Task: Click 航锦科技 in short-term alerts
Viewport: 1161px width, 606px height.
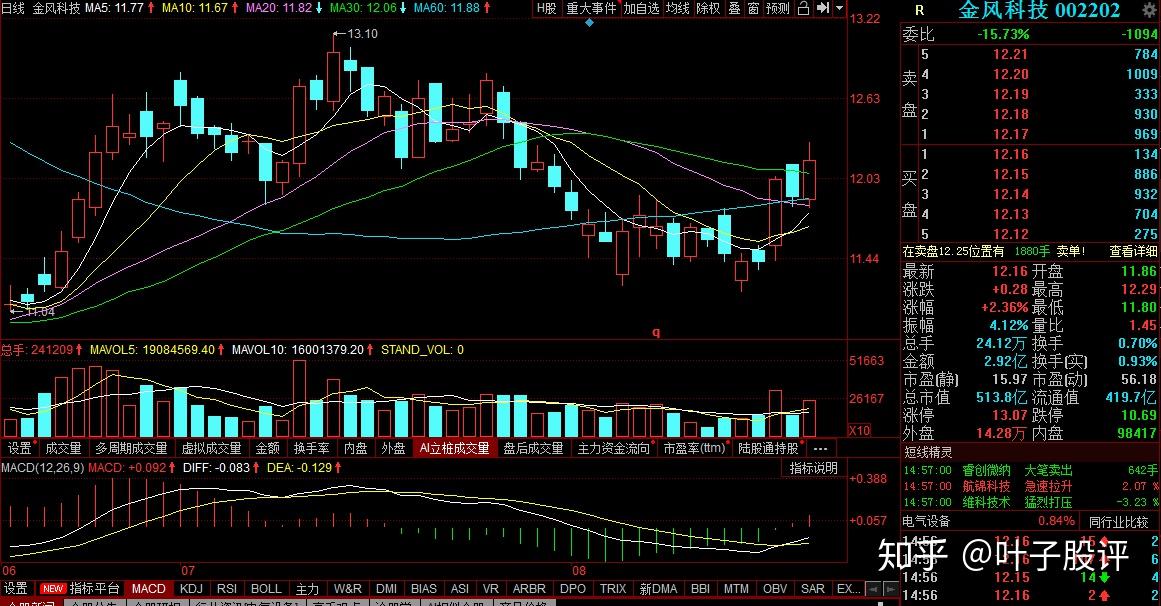Action: pyautogui.click(x=986, y=486)
